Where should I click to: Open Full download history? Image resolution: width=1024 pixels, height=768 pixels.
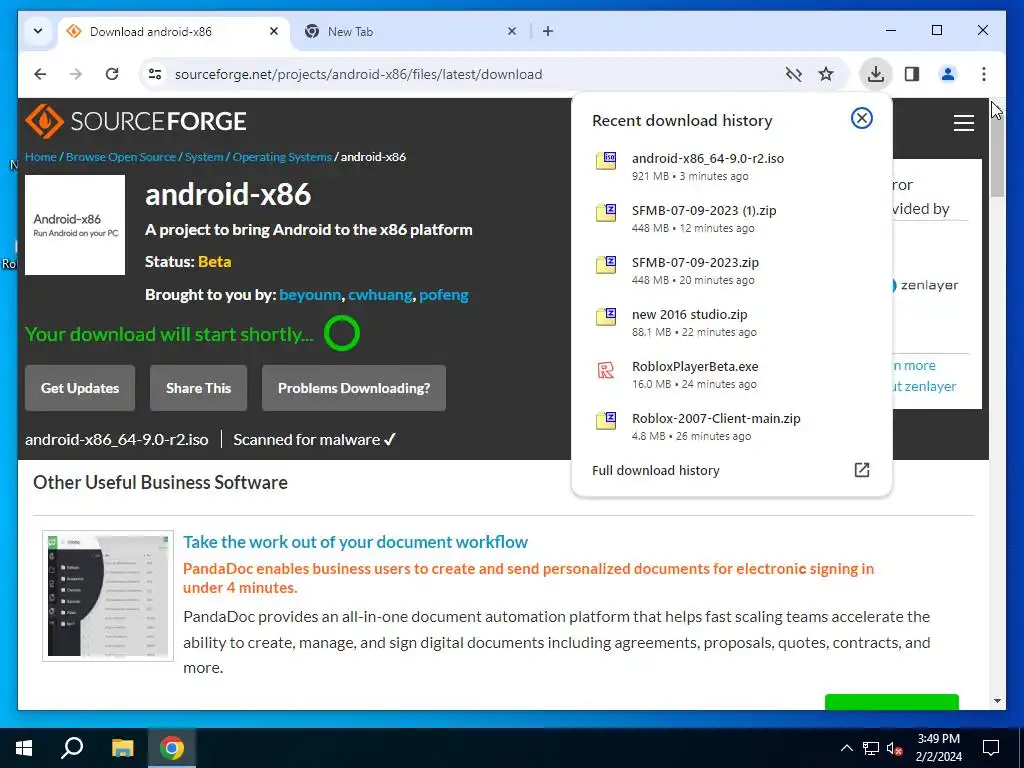click(x=731, y=470)
